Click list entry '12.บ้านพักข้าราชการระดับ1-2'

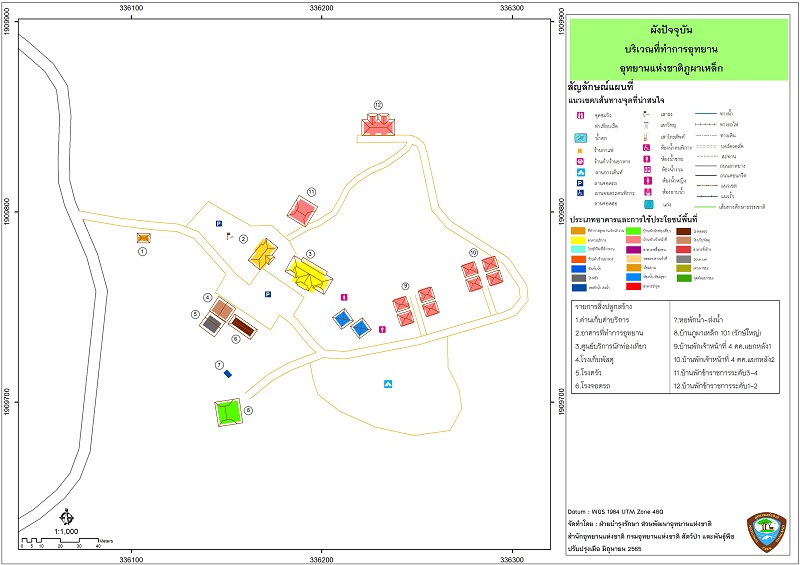(716, 386)
